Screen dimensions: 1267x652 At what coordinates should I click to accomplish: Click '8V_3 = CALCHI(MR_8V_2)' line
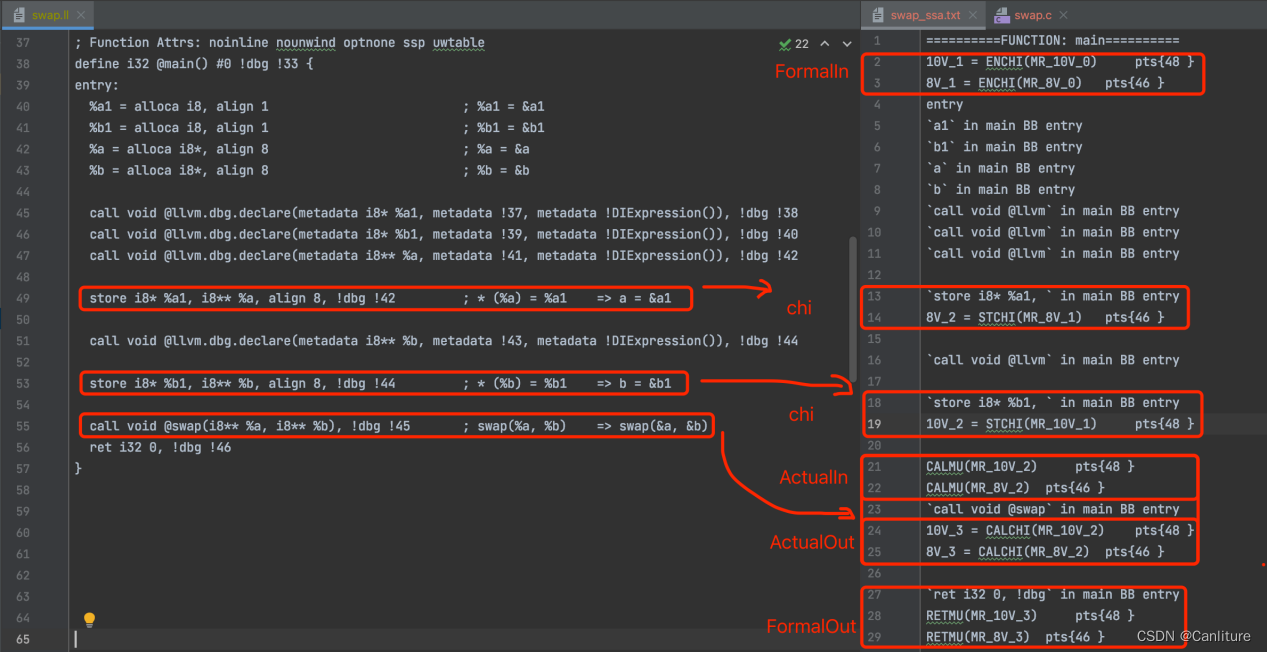point(1045,551)
